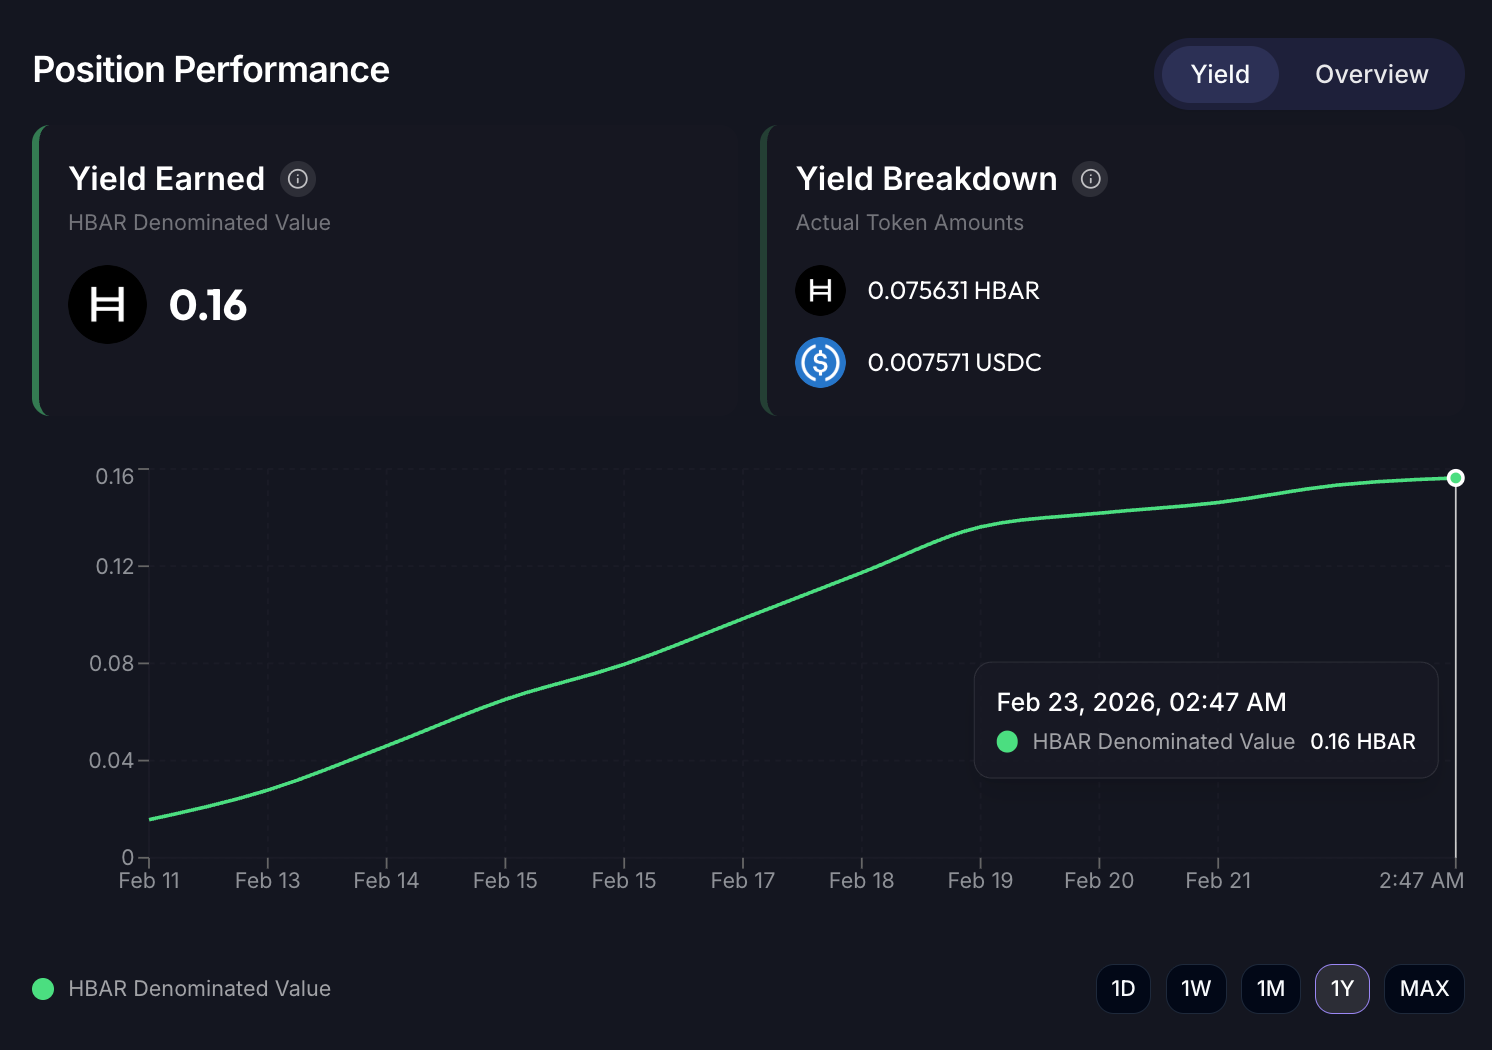This screenshot has height=1050, width=1492.
Task: Switch to the Overview tab
Action: [x=1371, y=74]
